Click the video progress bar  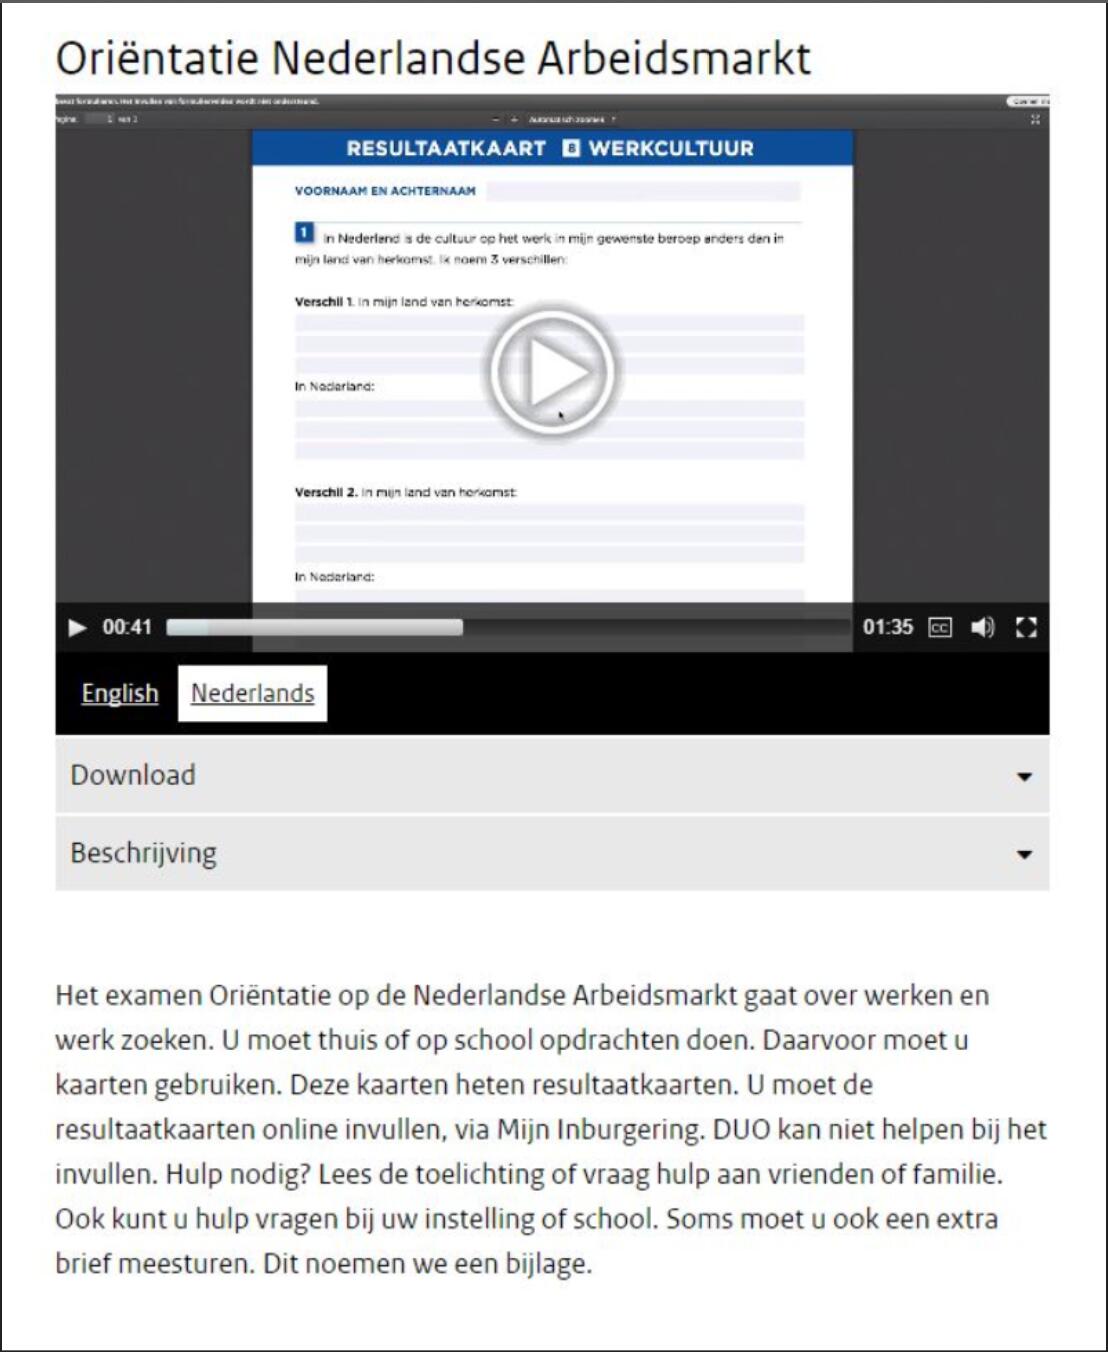[507, 627]
